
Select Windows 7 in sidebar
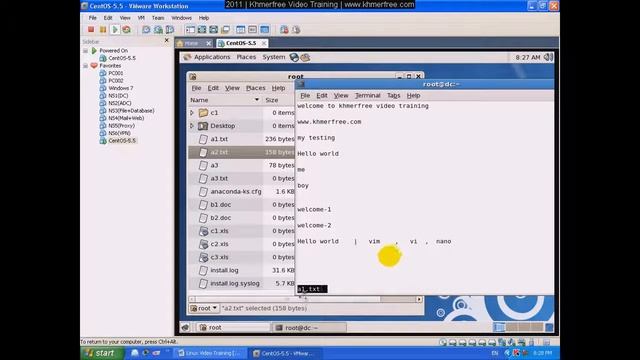[x=120, y=88]
